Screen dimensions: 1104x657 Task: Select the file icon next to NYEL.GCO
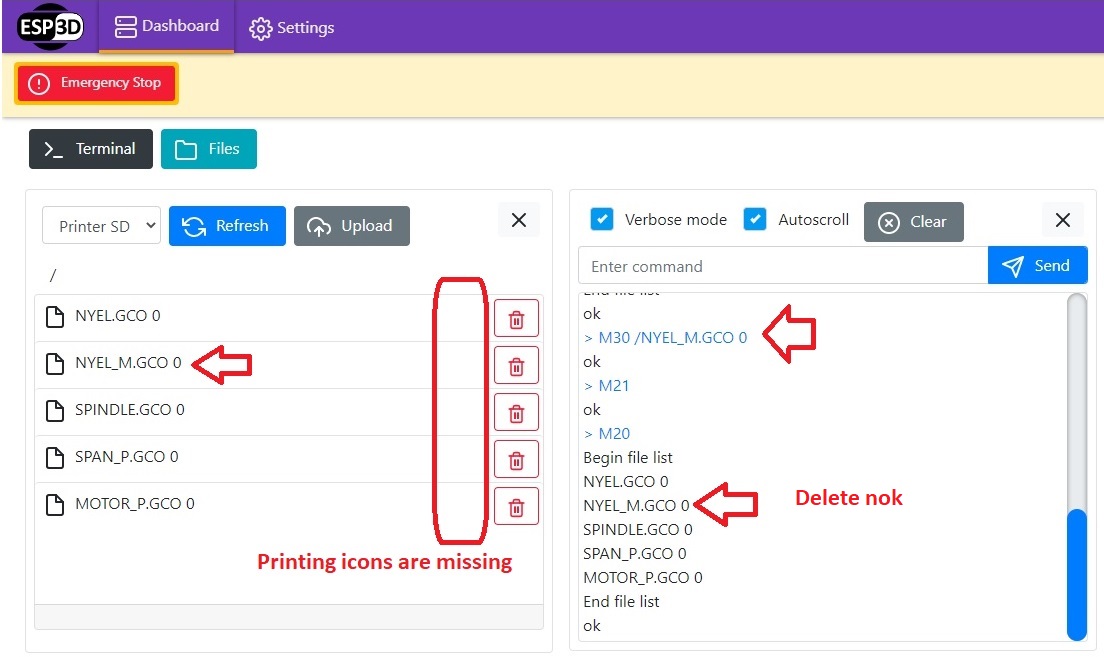55,315
